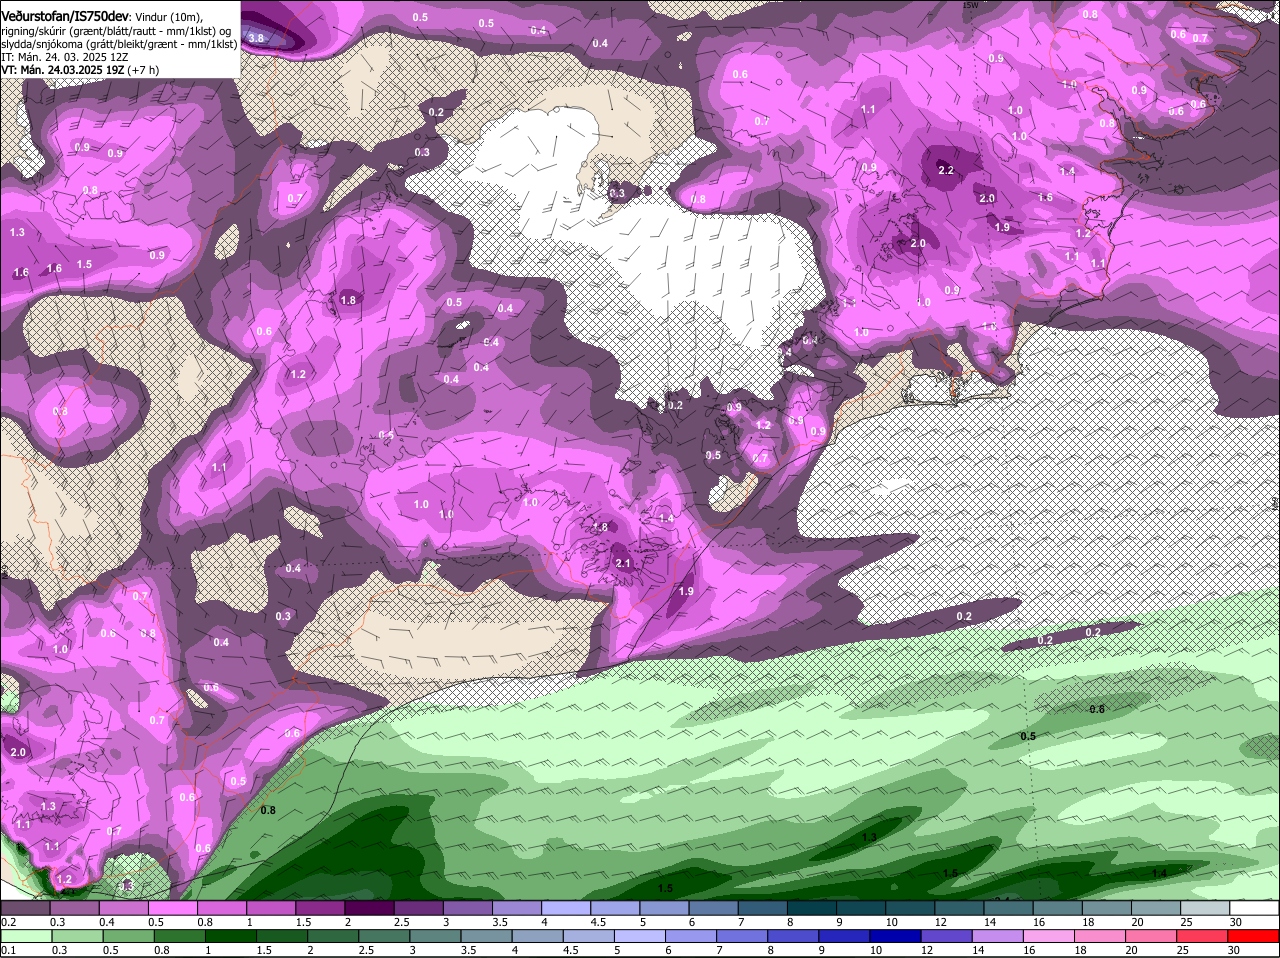Click the 30 label in the top legend row

[x=1234, y=922]
